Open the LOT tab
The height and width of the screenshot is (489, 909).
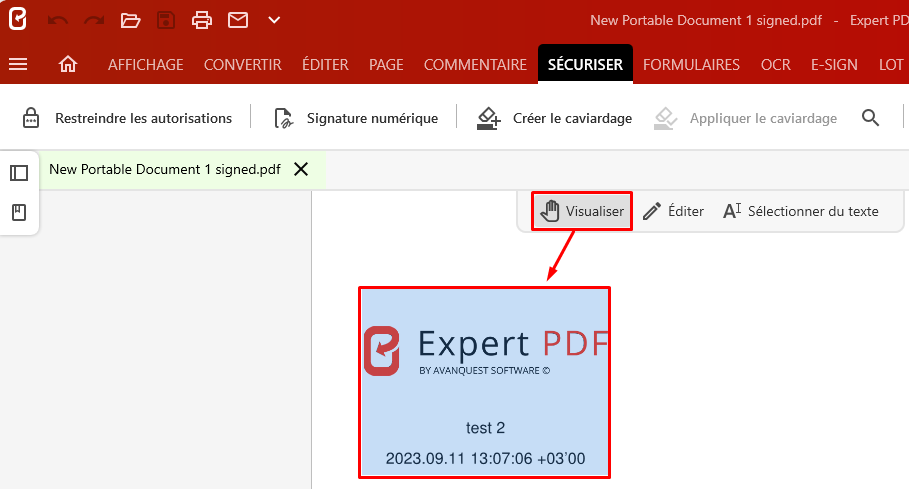point(891,64)
